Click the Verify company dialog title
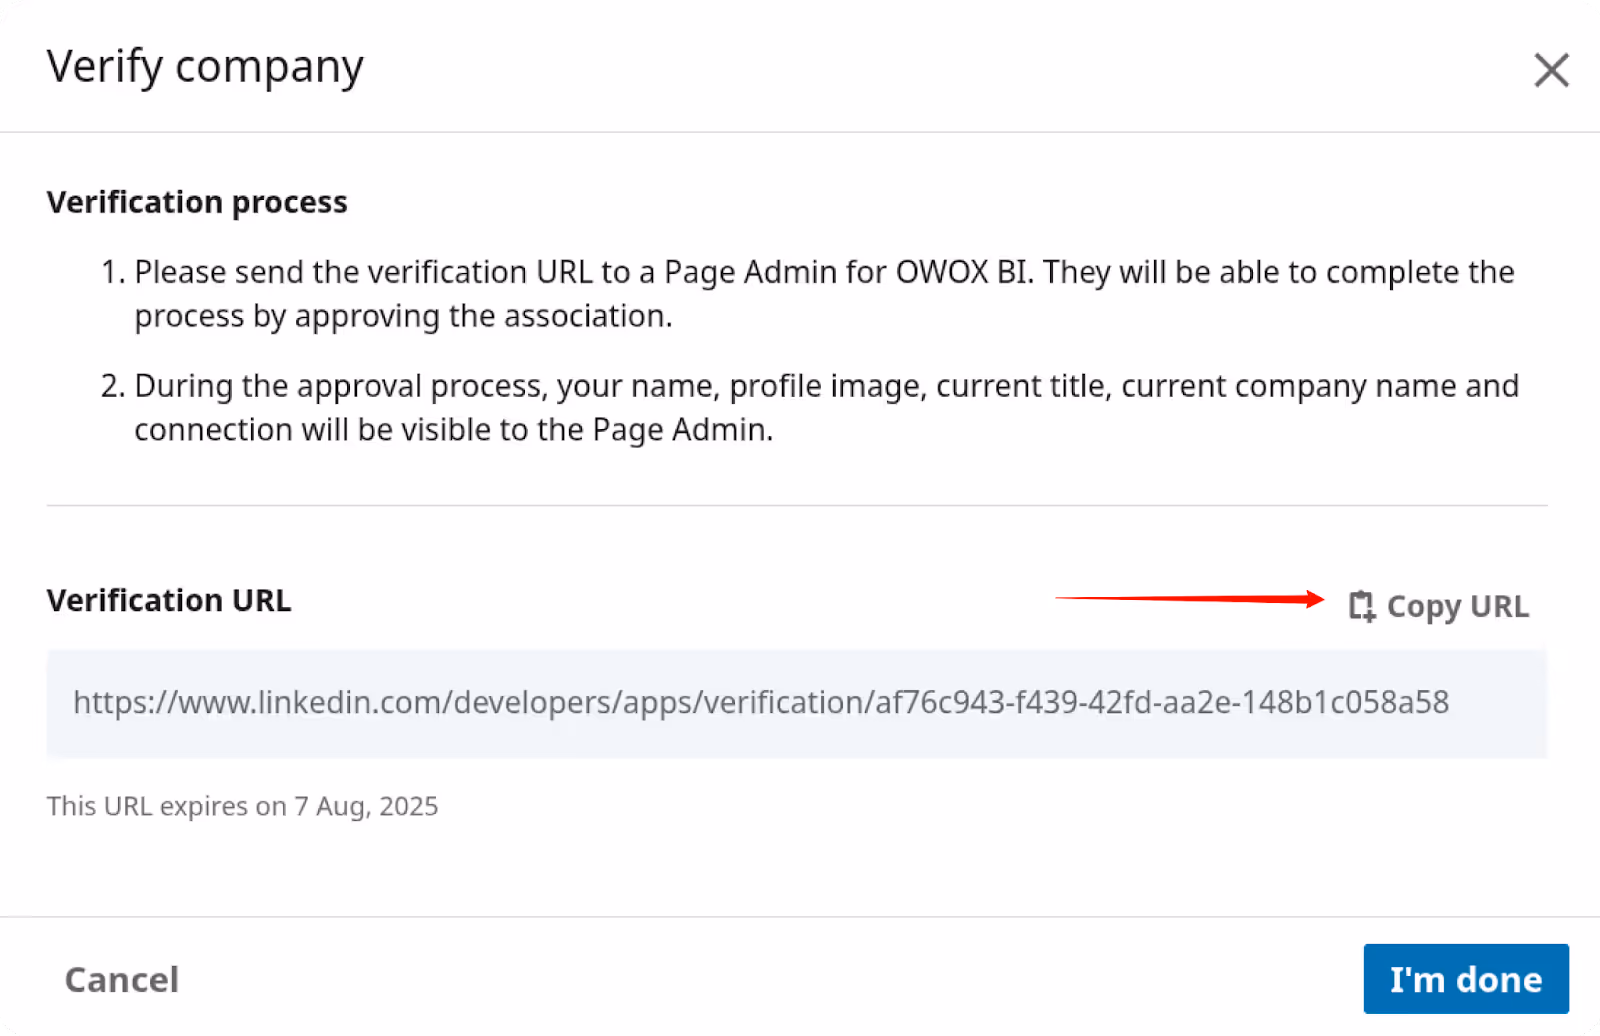The image size is (1600, 1036). (205, 66)
